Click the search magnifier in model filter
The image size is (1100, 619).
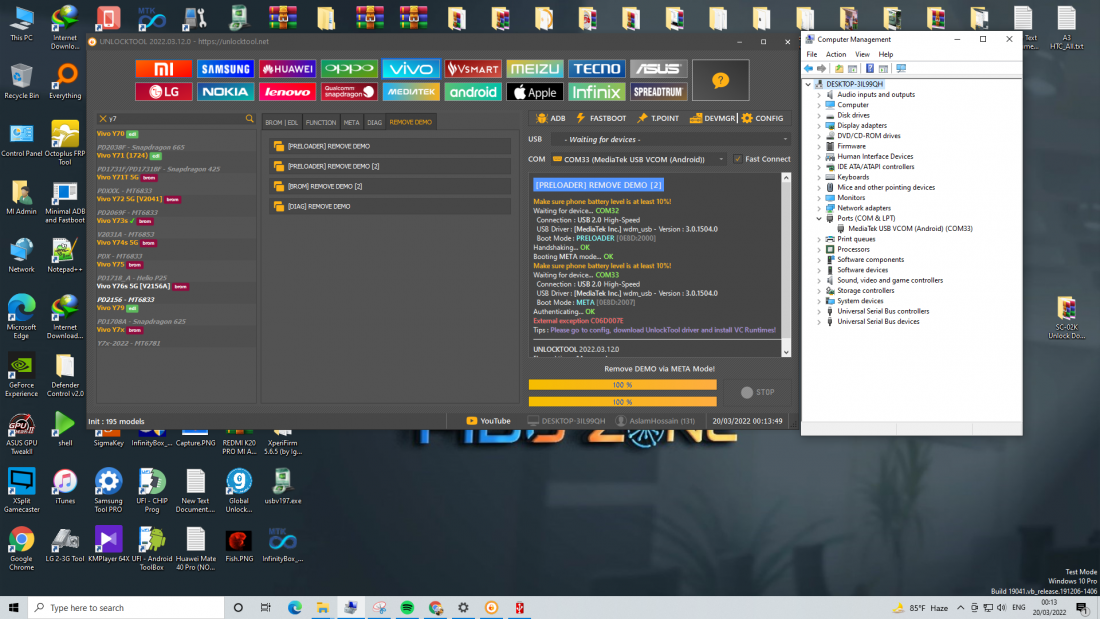click(249, 119)
